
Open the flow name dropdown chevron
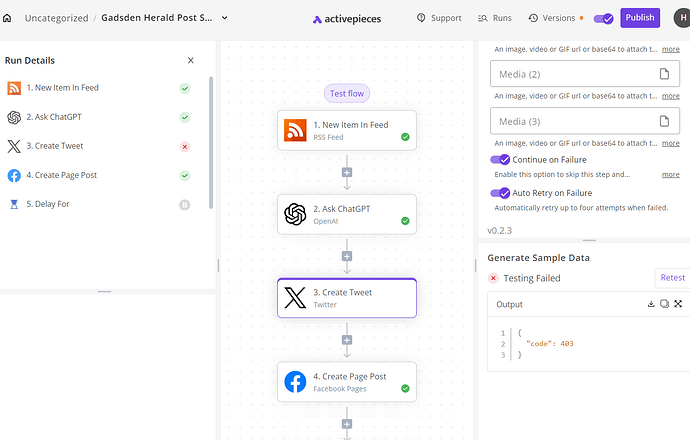[224, 18]
